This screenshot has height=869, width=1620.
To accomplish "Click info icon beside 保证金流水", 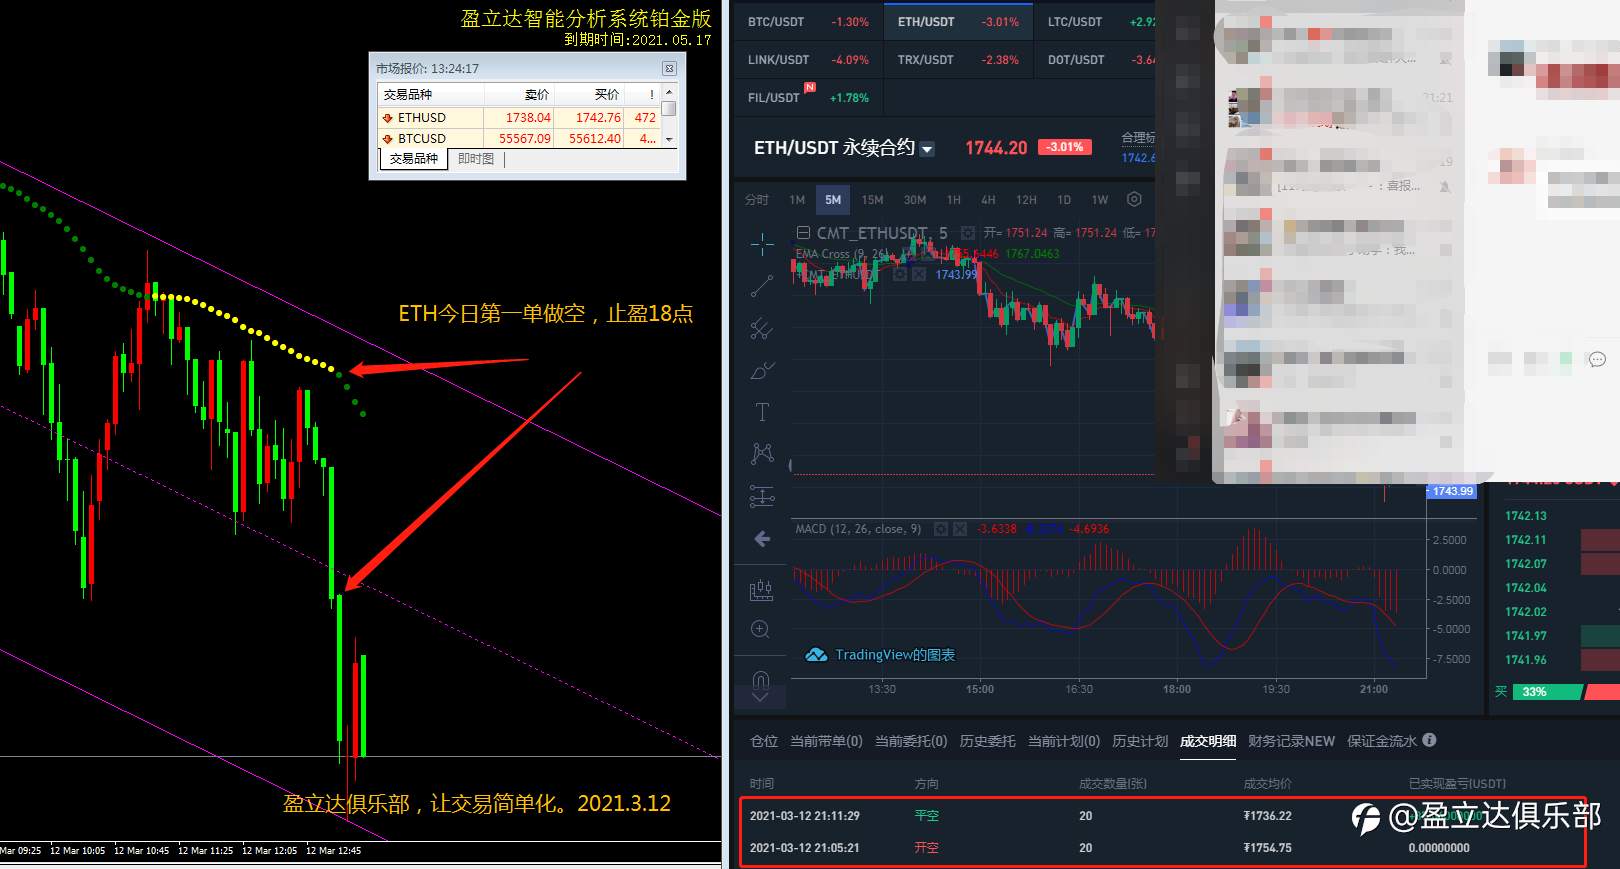I will 1429,740.
